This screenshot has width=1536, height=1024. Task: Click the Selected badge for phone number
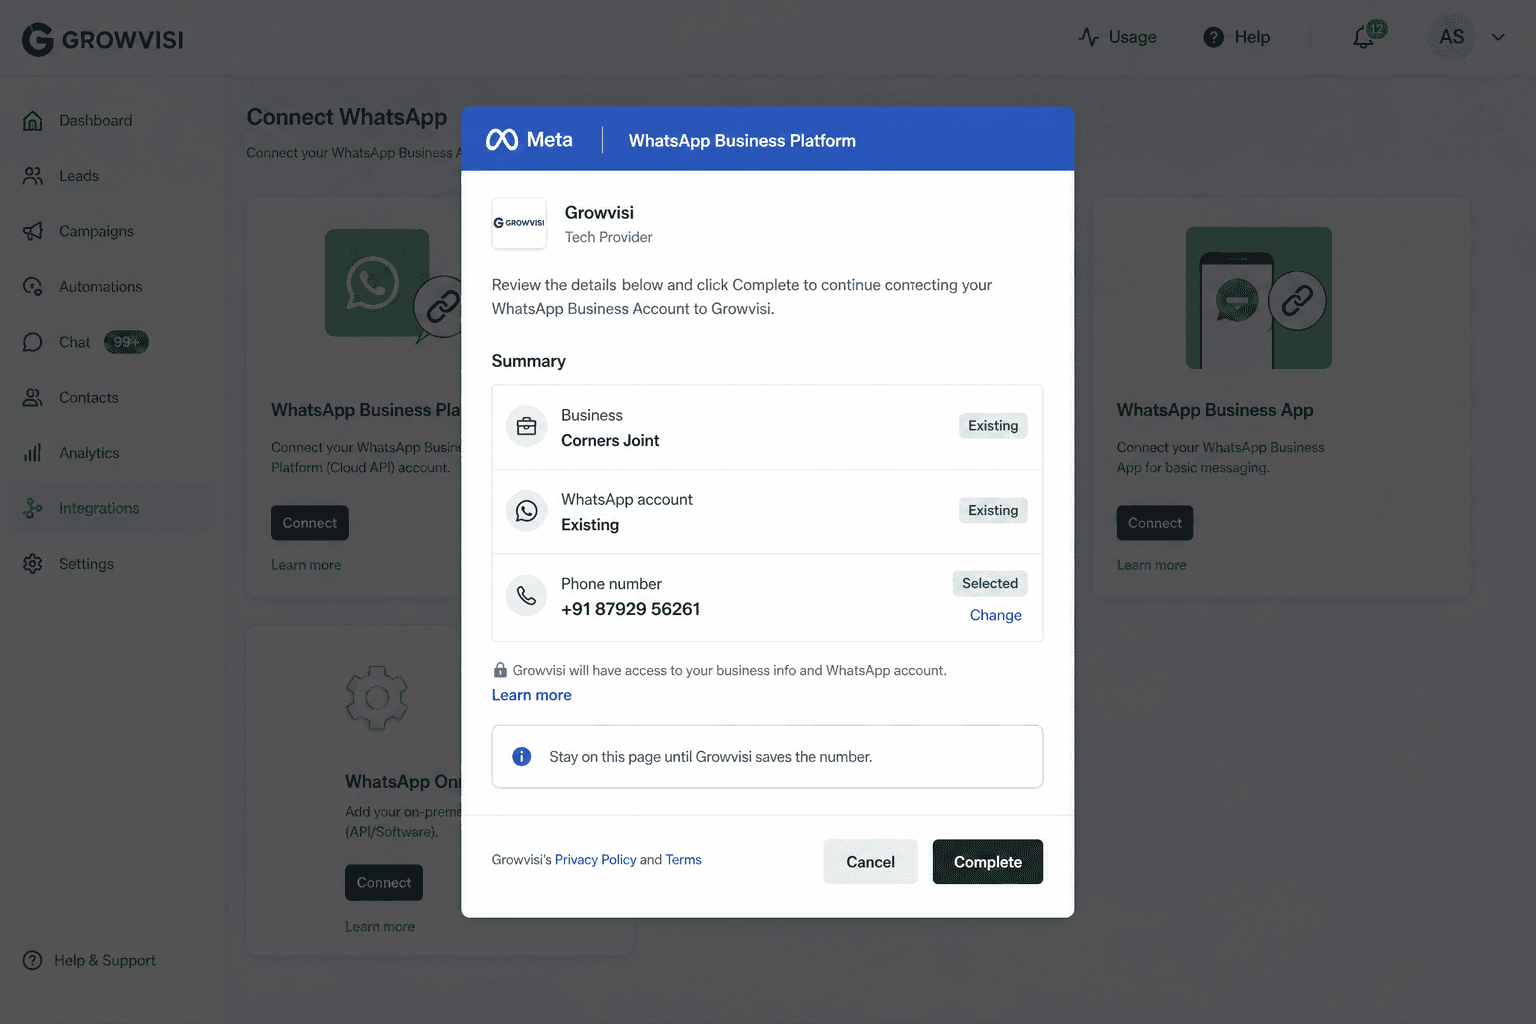(990, 583)
